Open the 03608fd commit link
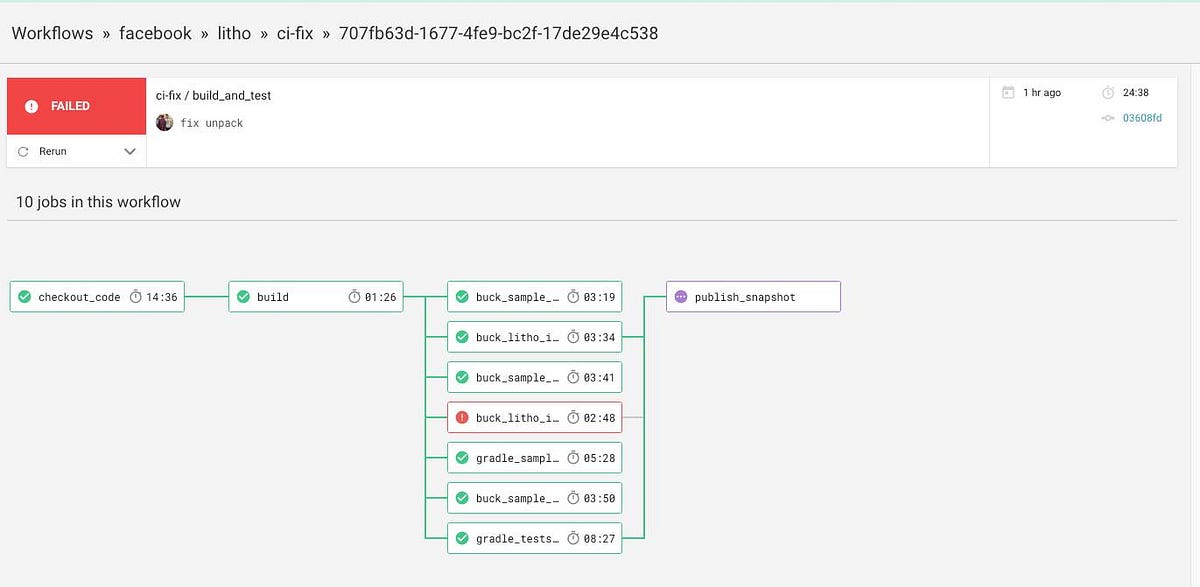Viewport: 1200px width, 587px height. coord(1141,117)
